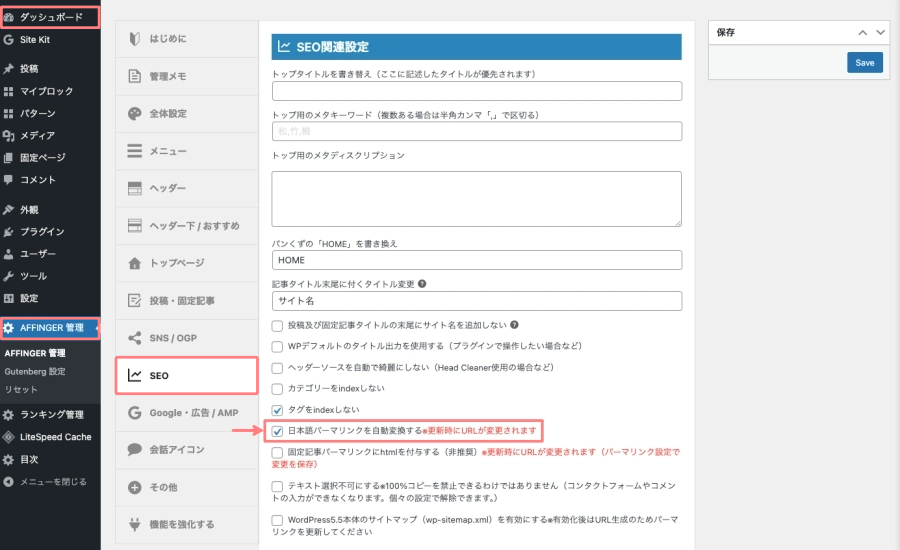Click the Save button

864,63
